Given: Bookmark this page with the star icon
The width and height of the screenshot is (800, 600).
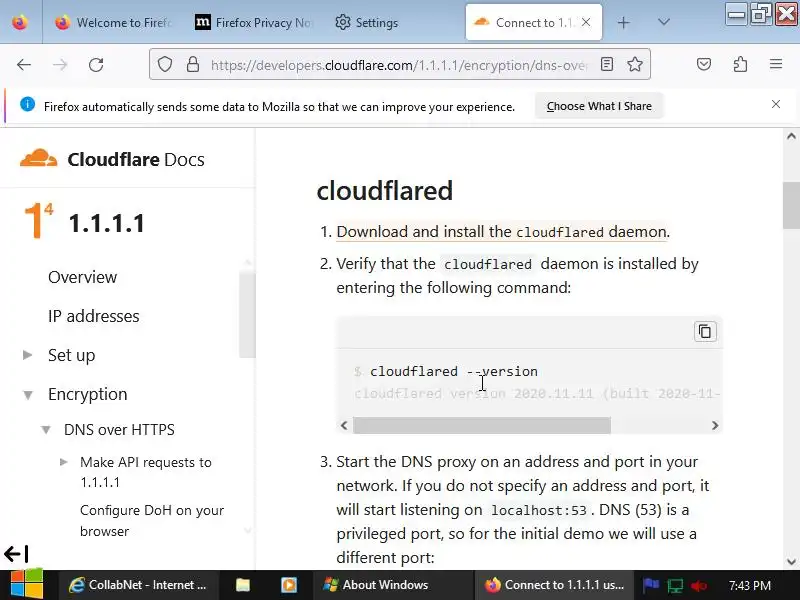Looking at the screenshot, I should click(x=635, y=64).
